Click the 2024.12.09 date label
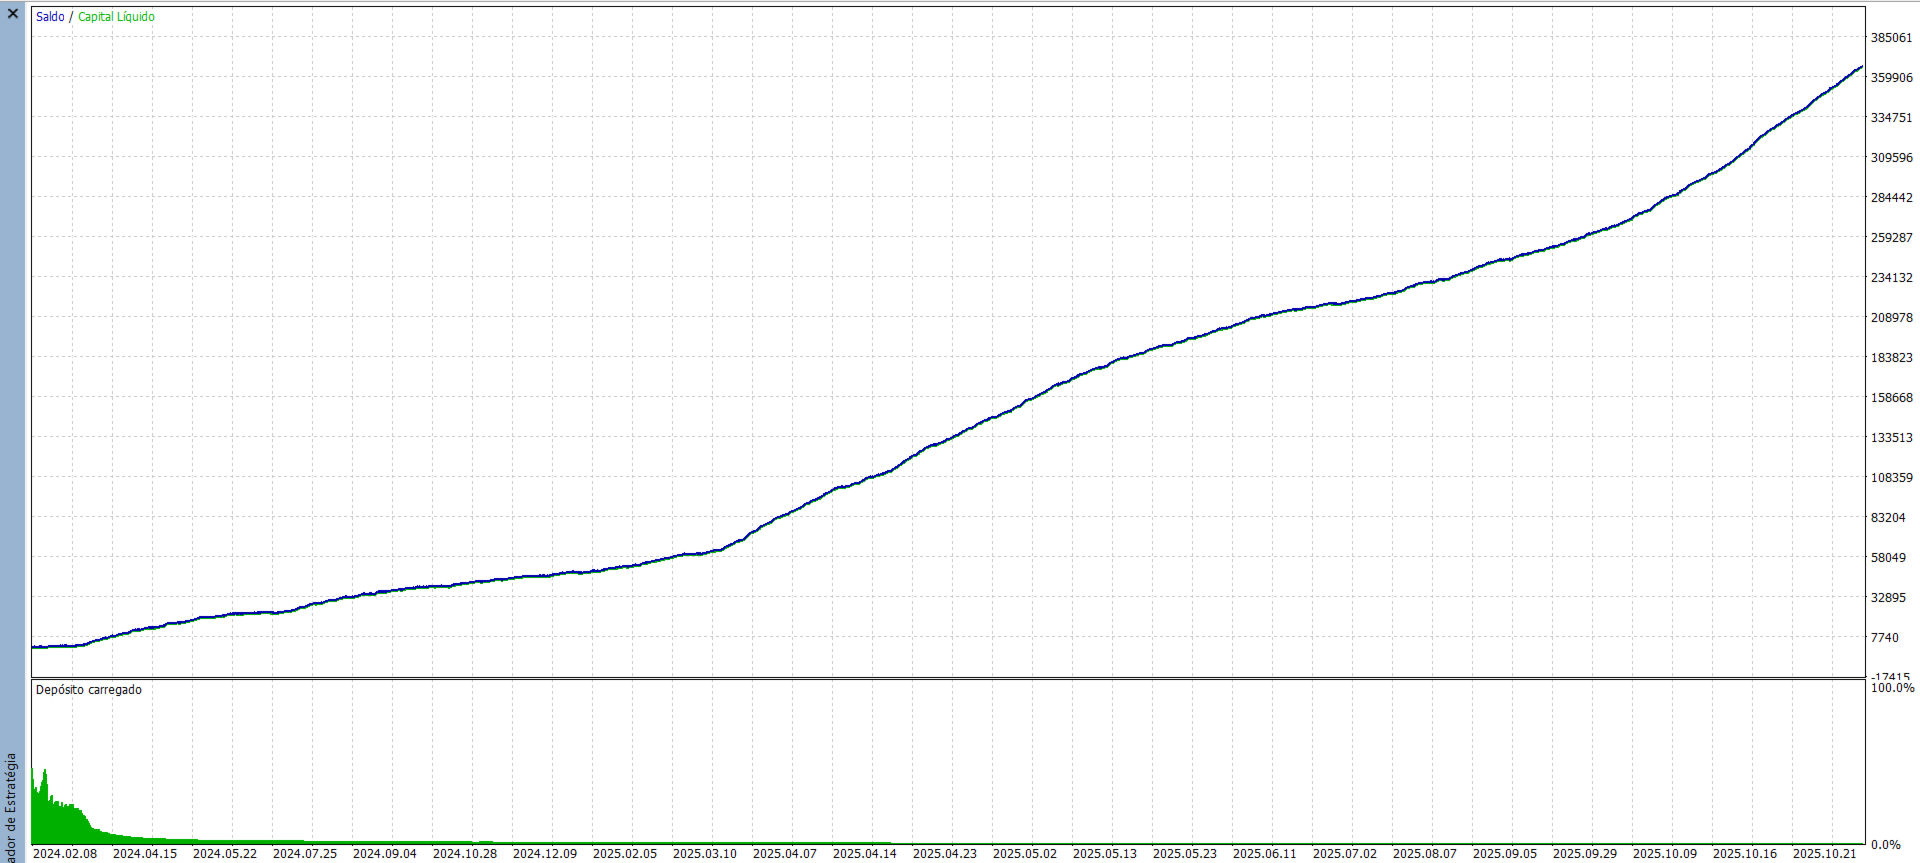This screenshot has width=1920, height=863. pos(545,854)
